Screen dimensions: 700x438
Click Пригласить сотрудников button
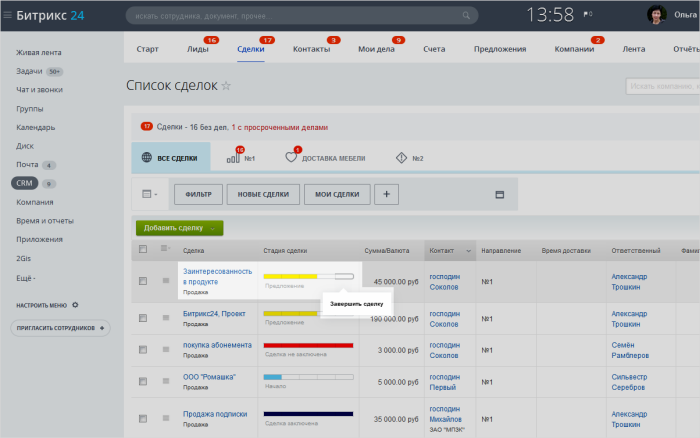[x=60, y=328]
